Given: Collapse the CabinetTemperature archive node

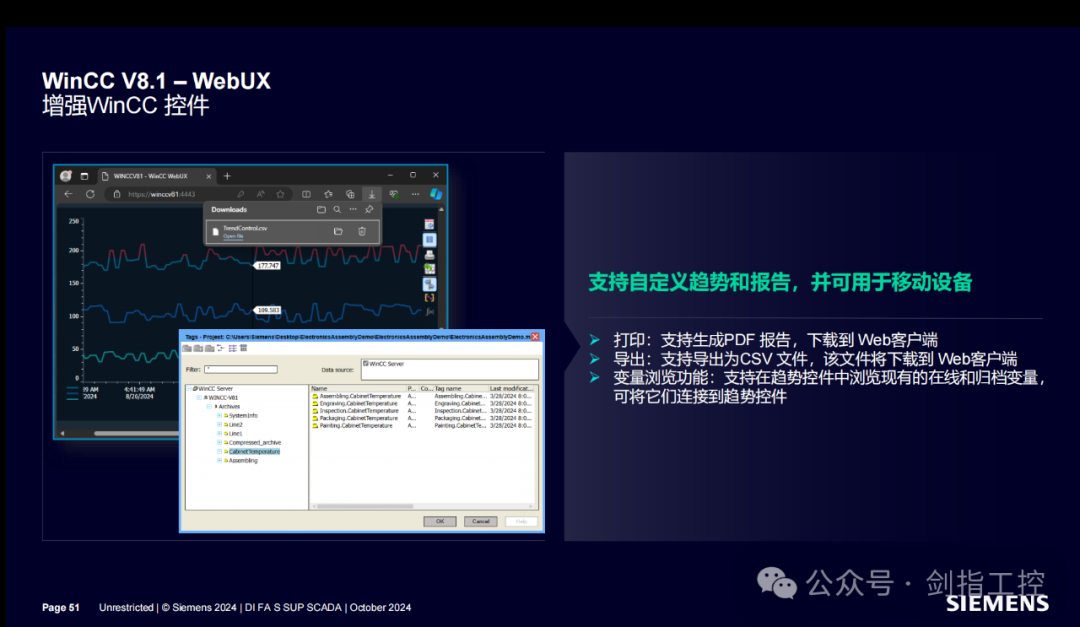Looking at the screenshot, I should tap(218, 452).
